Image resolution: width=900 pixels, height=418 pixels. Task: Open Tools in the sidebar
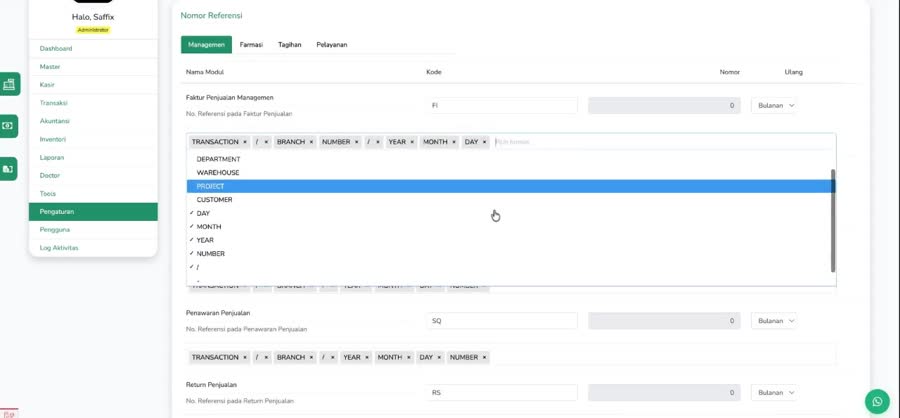click(93, 193)
